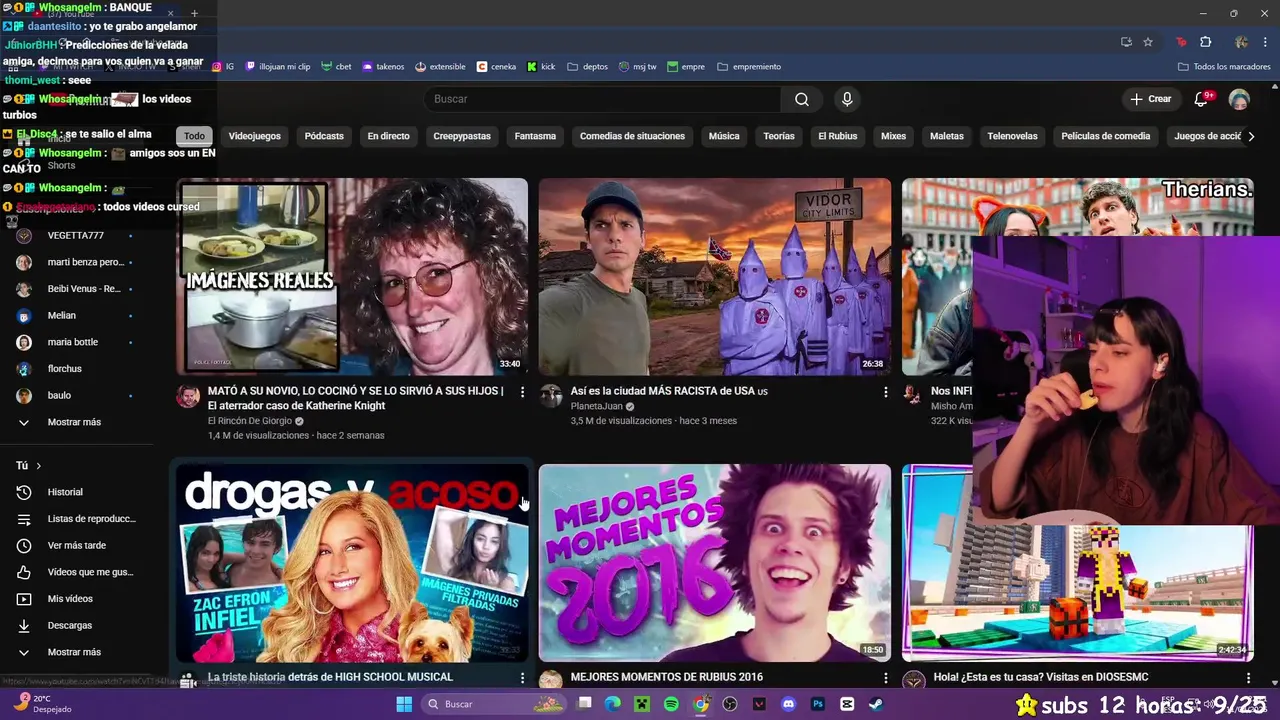Open options for High School Musical video
Image resolution: width=1280 pixels, height=720 pixels.
[x=522, y=678]
